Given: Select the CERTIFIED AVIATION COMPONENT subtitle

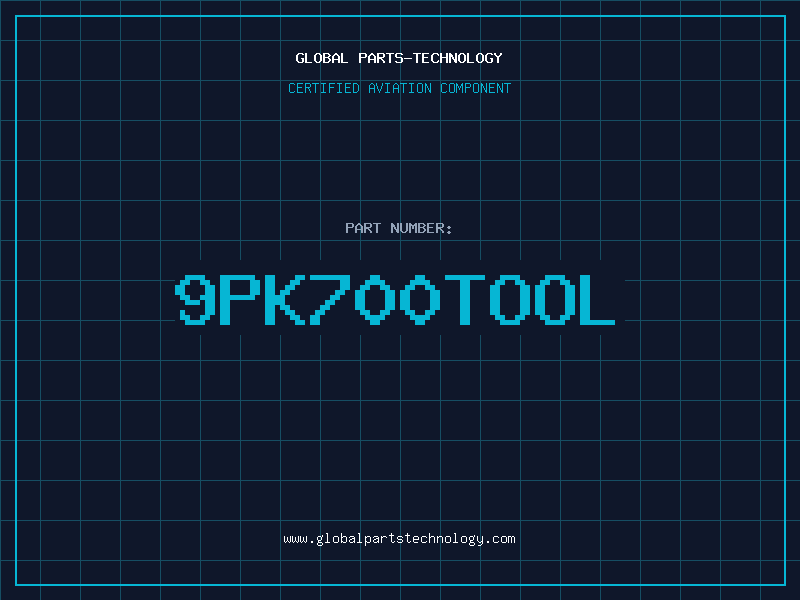Looking at the screenshot, I should [399, 88].
